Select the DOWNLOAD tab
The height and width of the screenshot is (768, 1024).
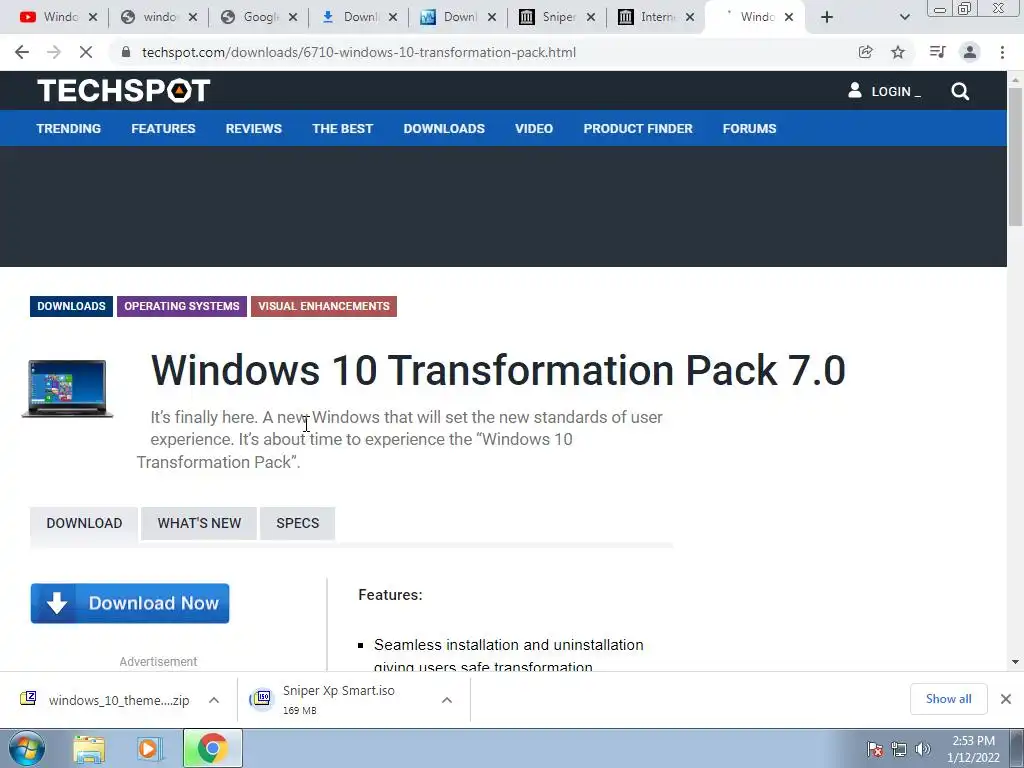(x=84, y=523)
